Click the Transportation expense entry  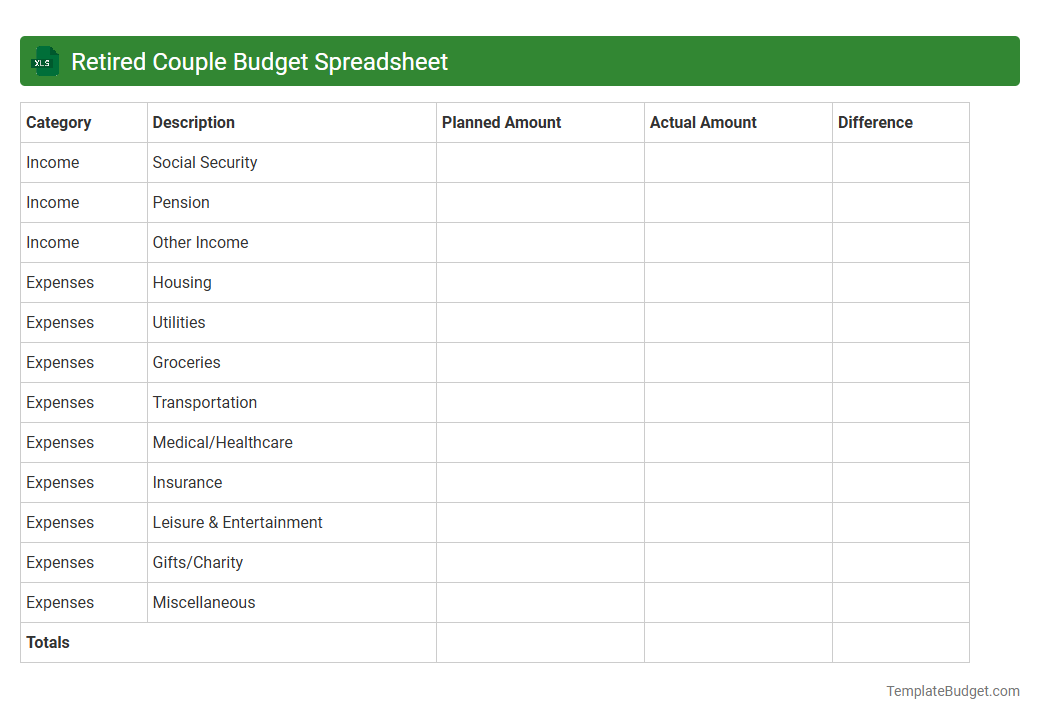[205, 402]
